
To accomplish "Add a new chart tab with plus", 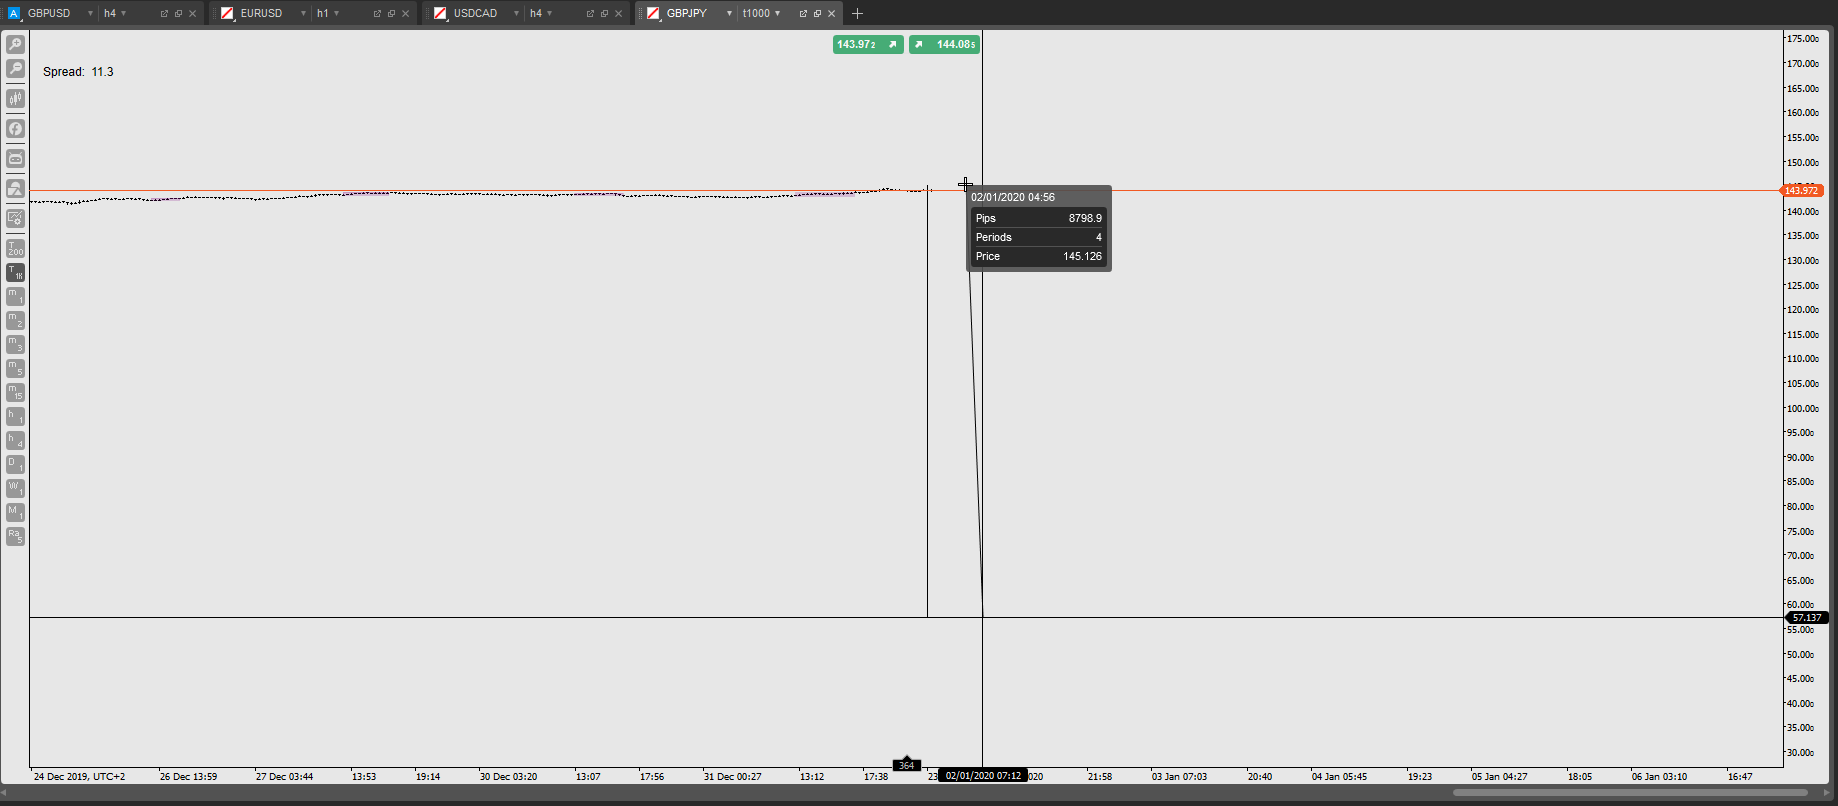I will [857, 13].
